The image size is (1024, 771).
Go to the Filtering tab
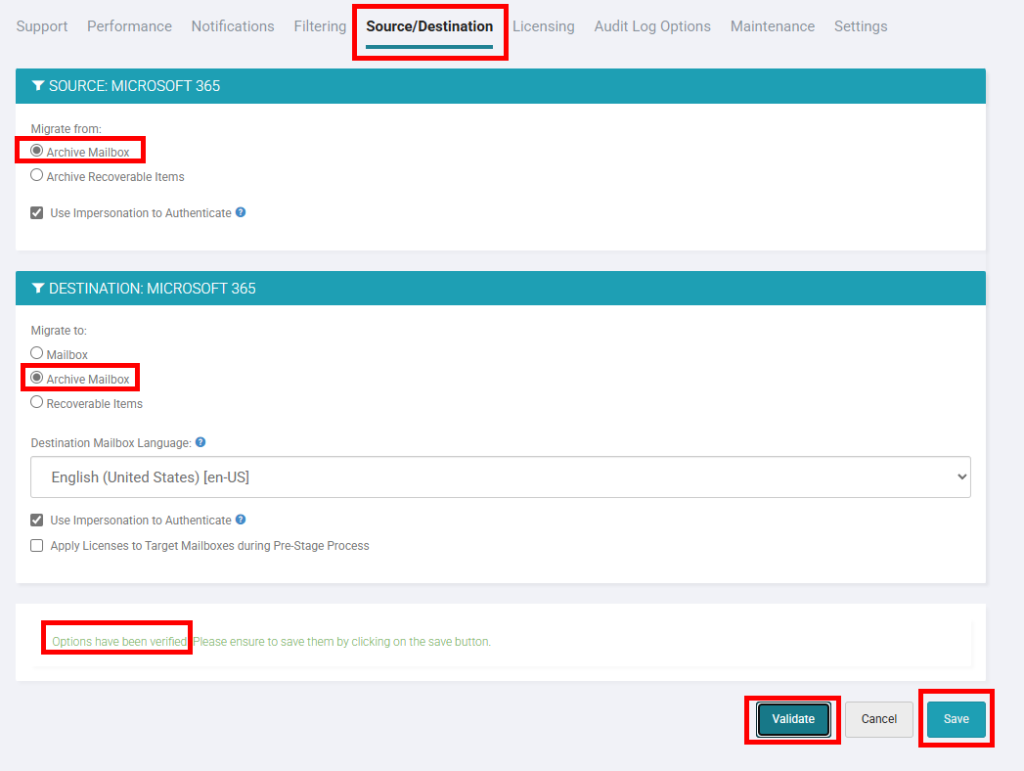(x=320, y=26)
